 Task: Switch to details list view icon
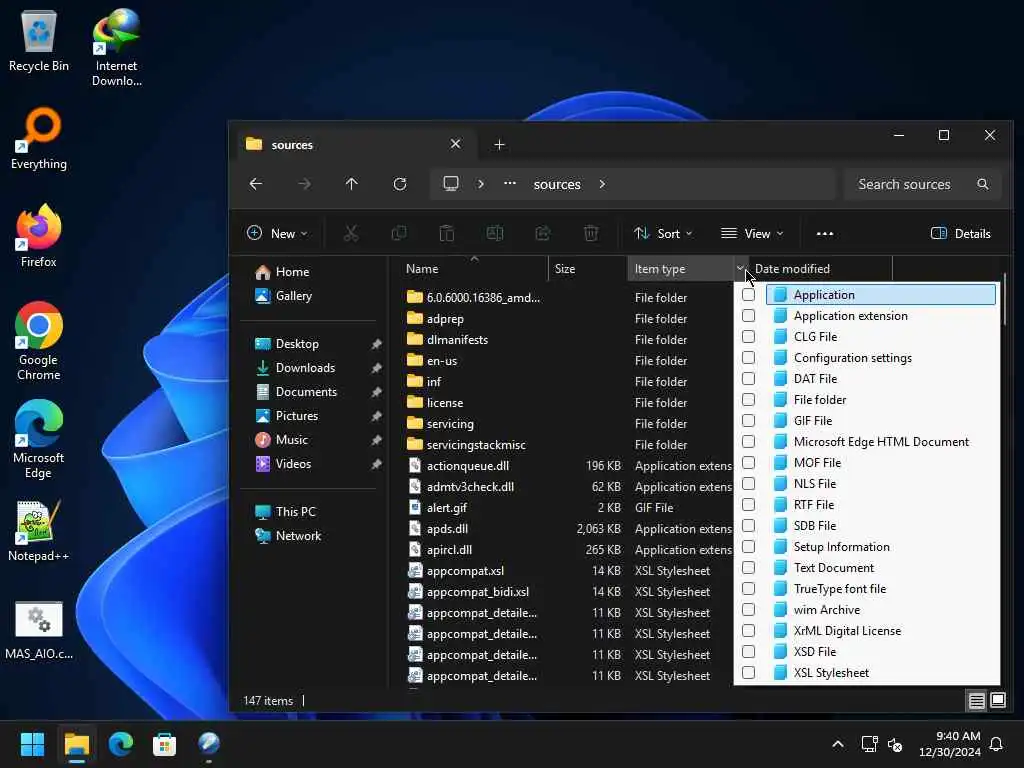976,701
